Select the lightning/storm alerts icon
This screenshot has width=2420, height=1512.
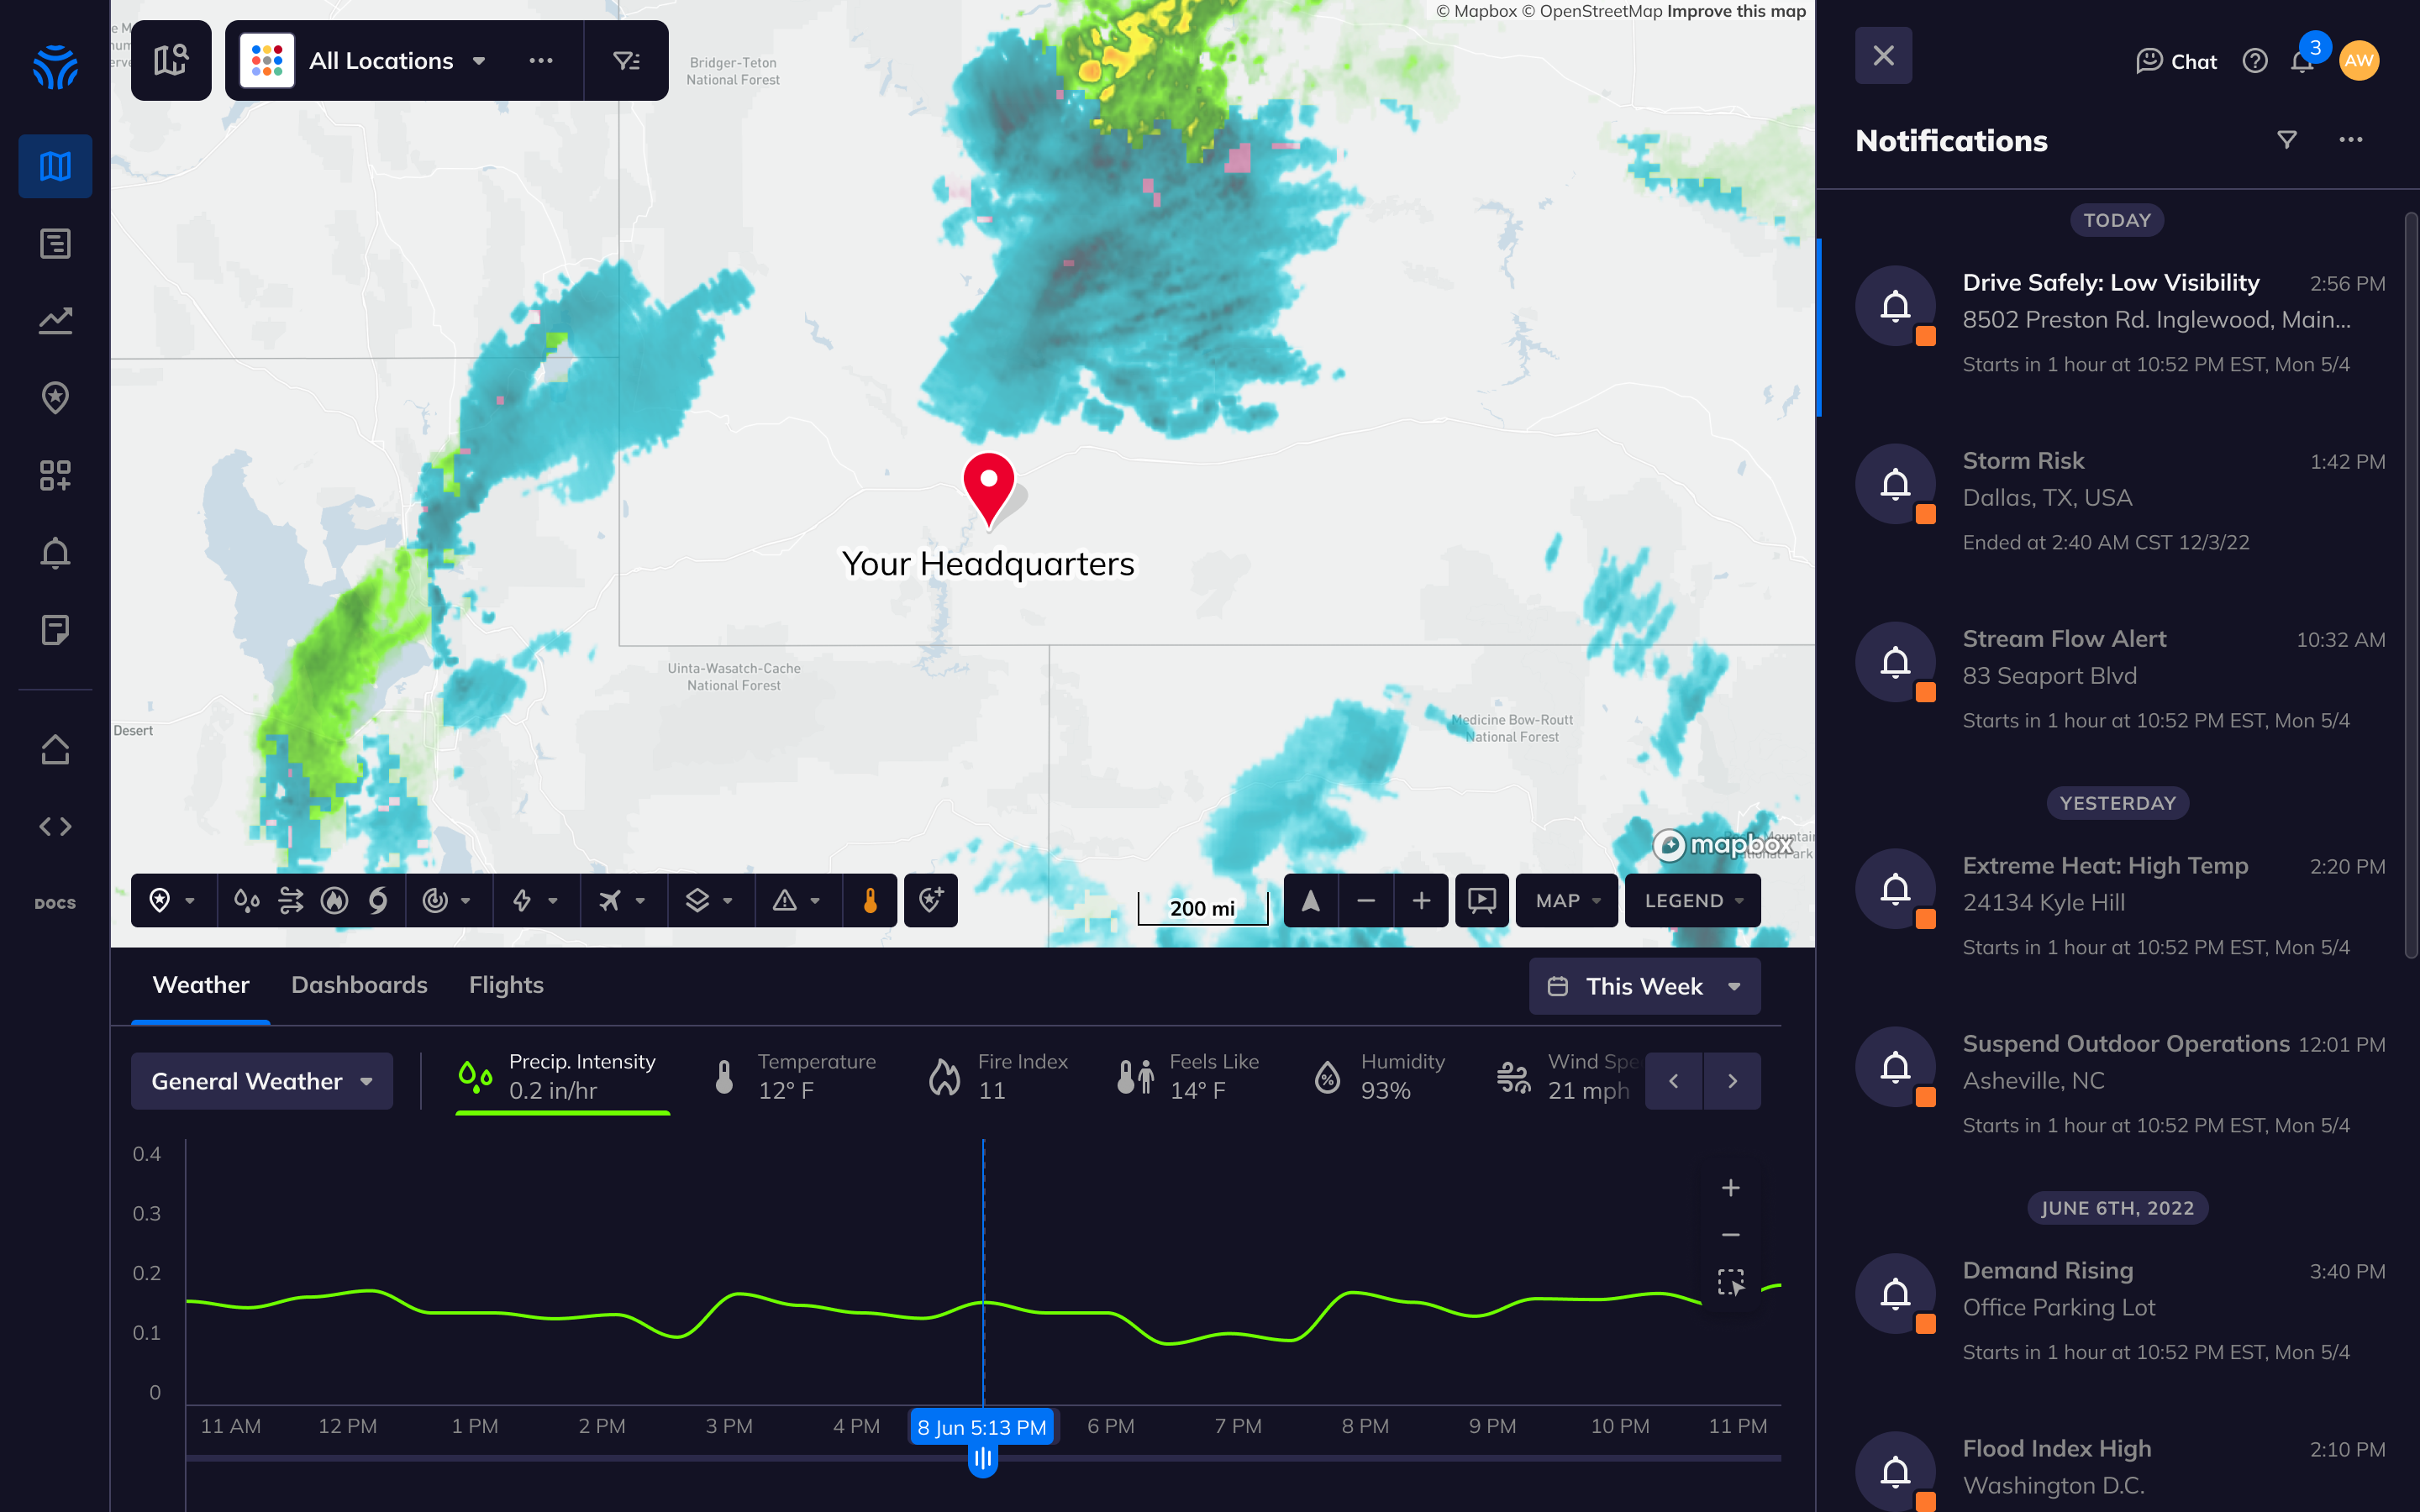(523, 900)
